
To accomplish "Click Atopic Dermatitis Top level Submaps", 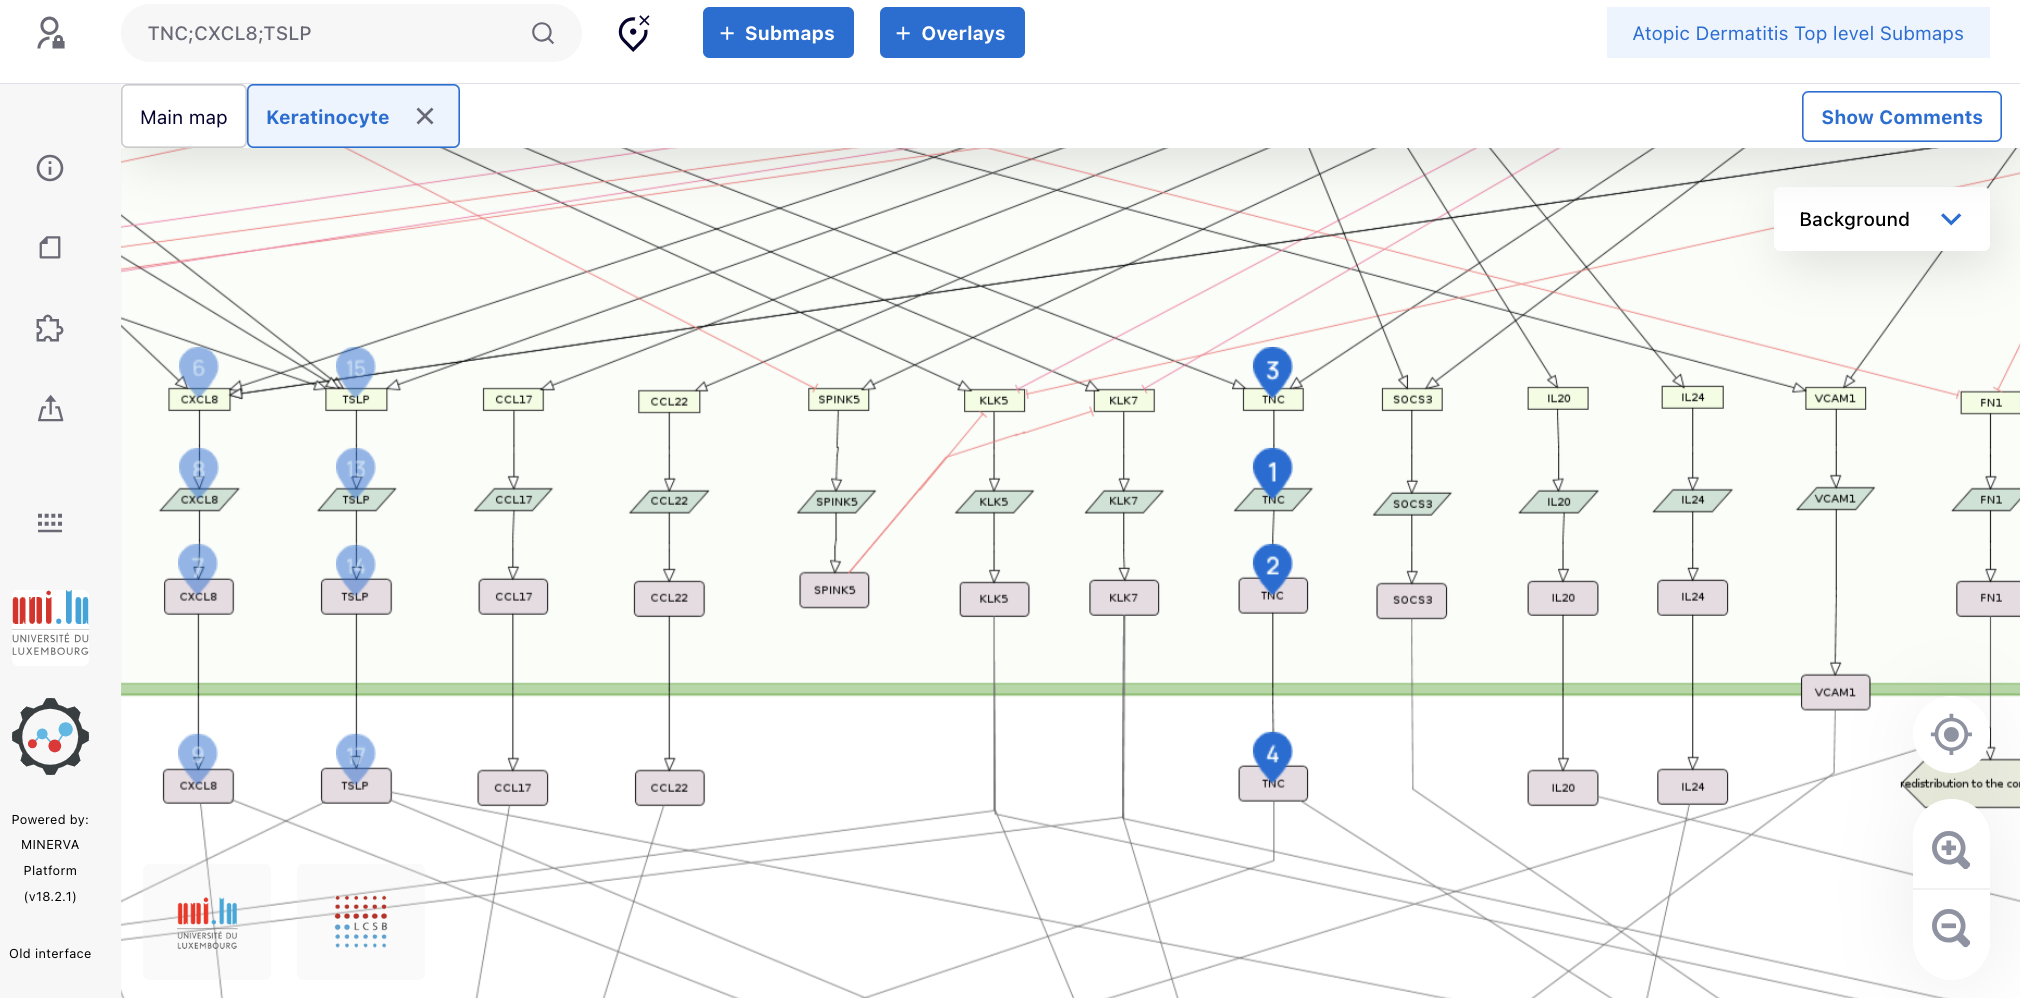I will (x=1797, y=33).
